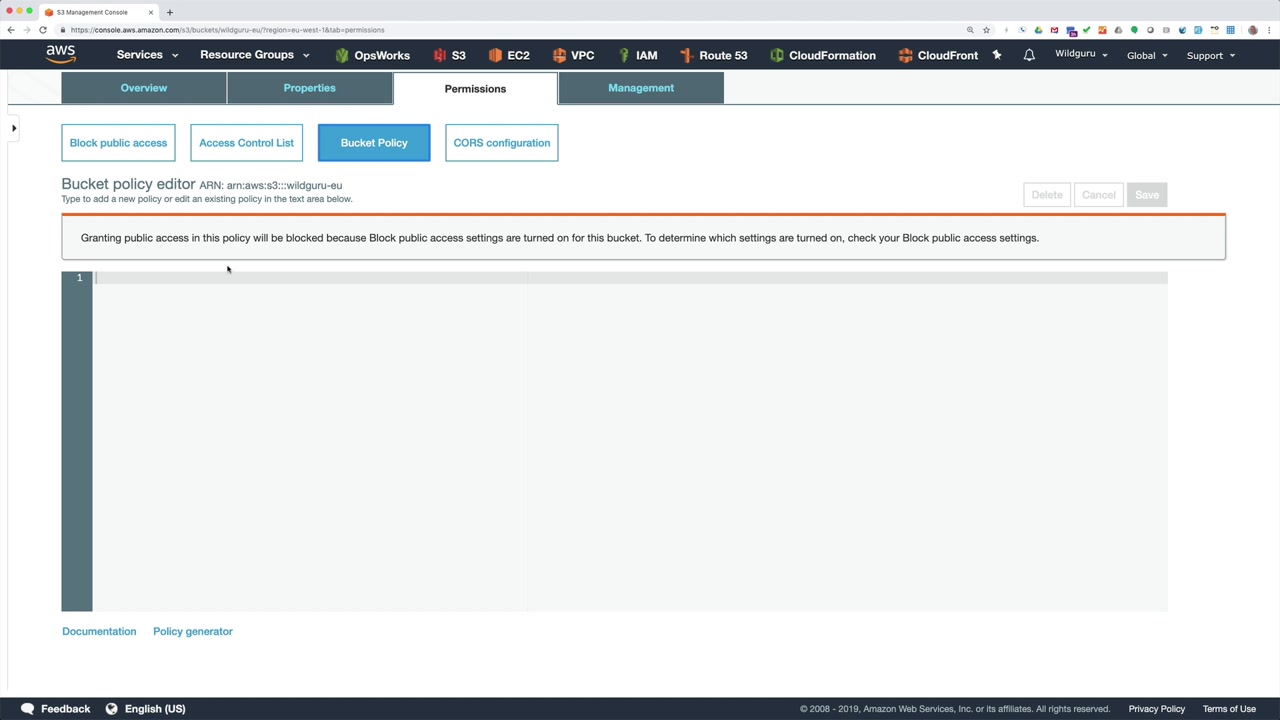
Task: Open the Support dropdown menu
Action: point(1211,55)
